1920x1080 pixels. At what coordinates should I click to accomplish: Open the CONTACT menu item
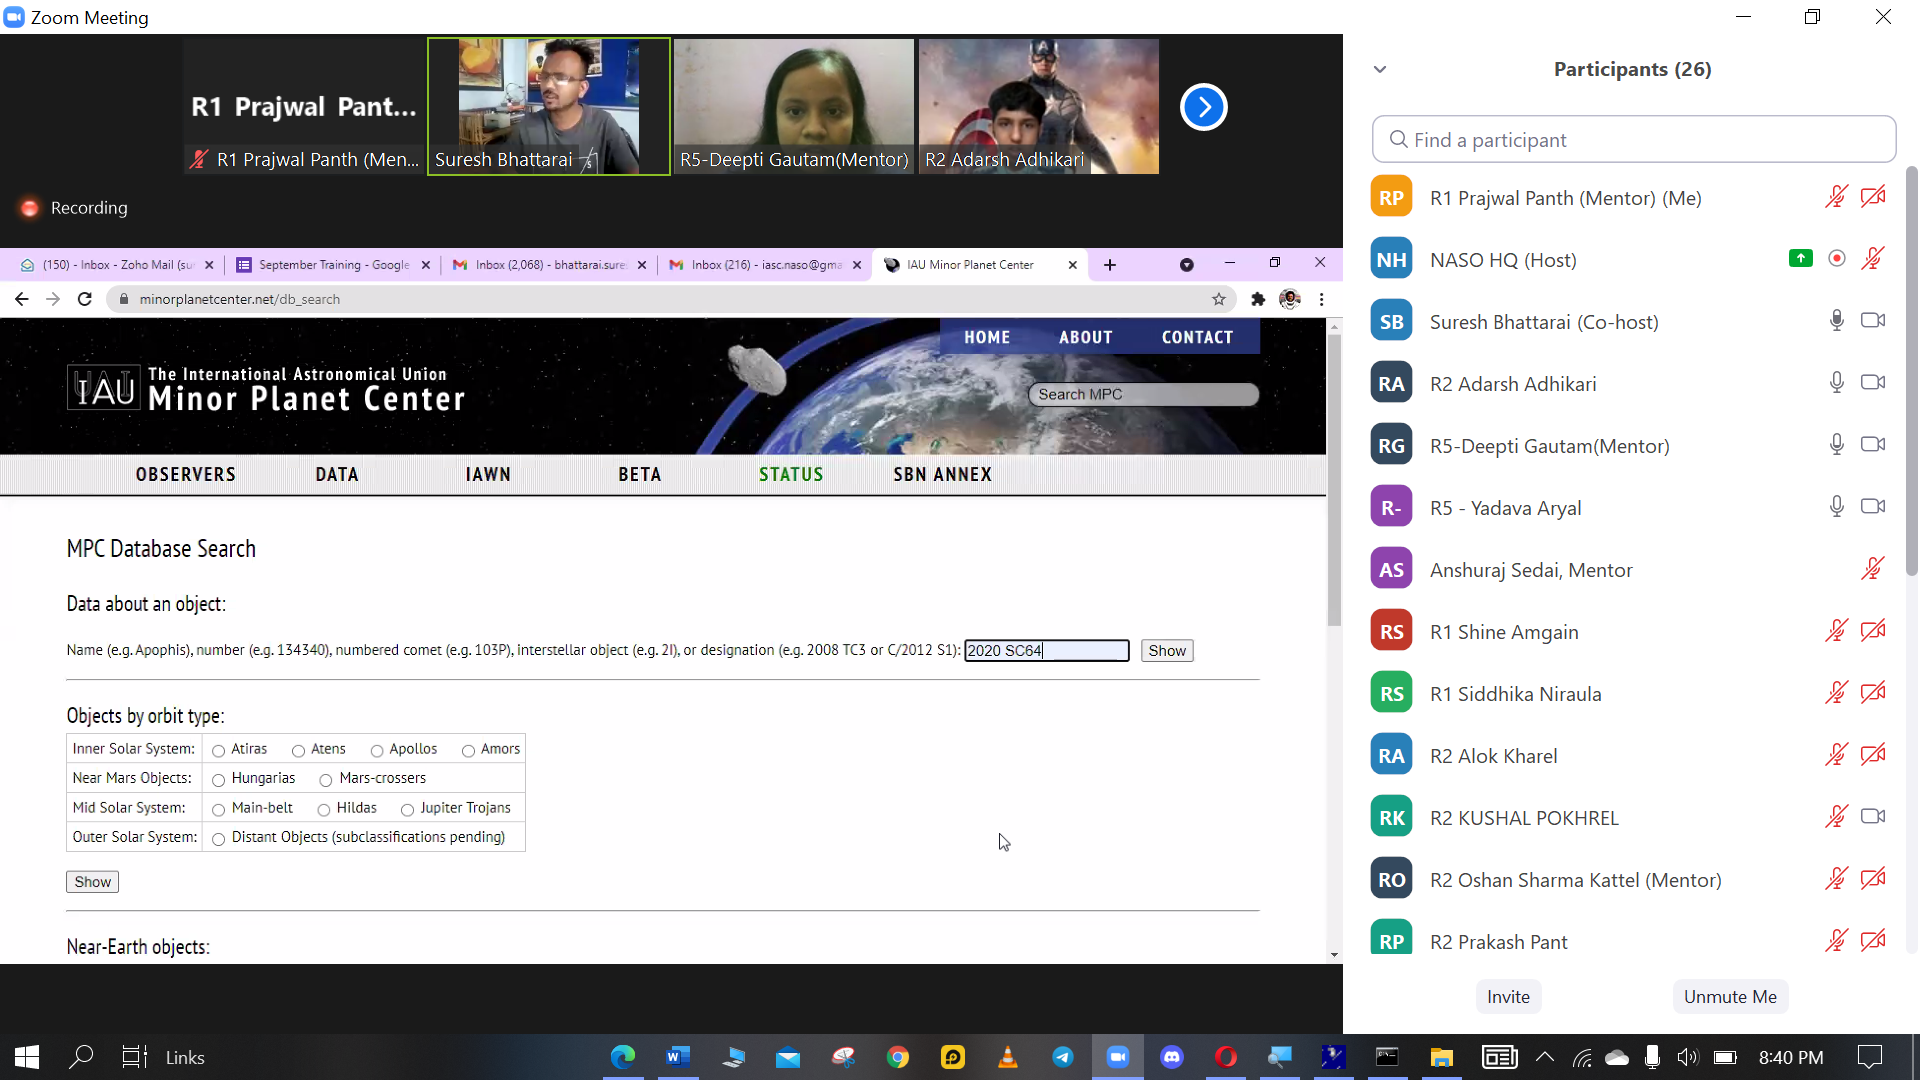click(x=1197, y=337)
